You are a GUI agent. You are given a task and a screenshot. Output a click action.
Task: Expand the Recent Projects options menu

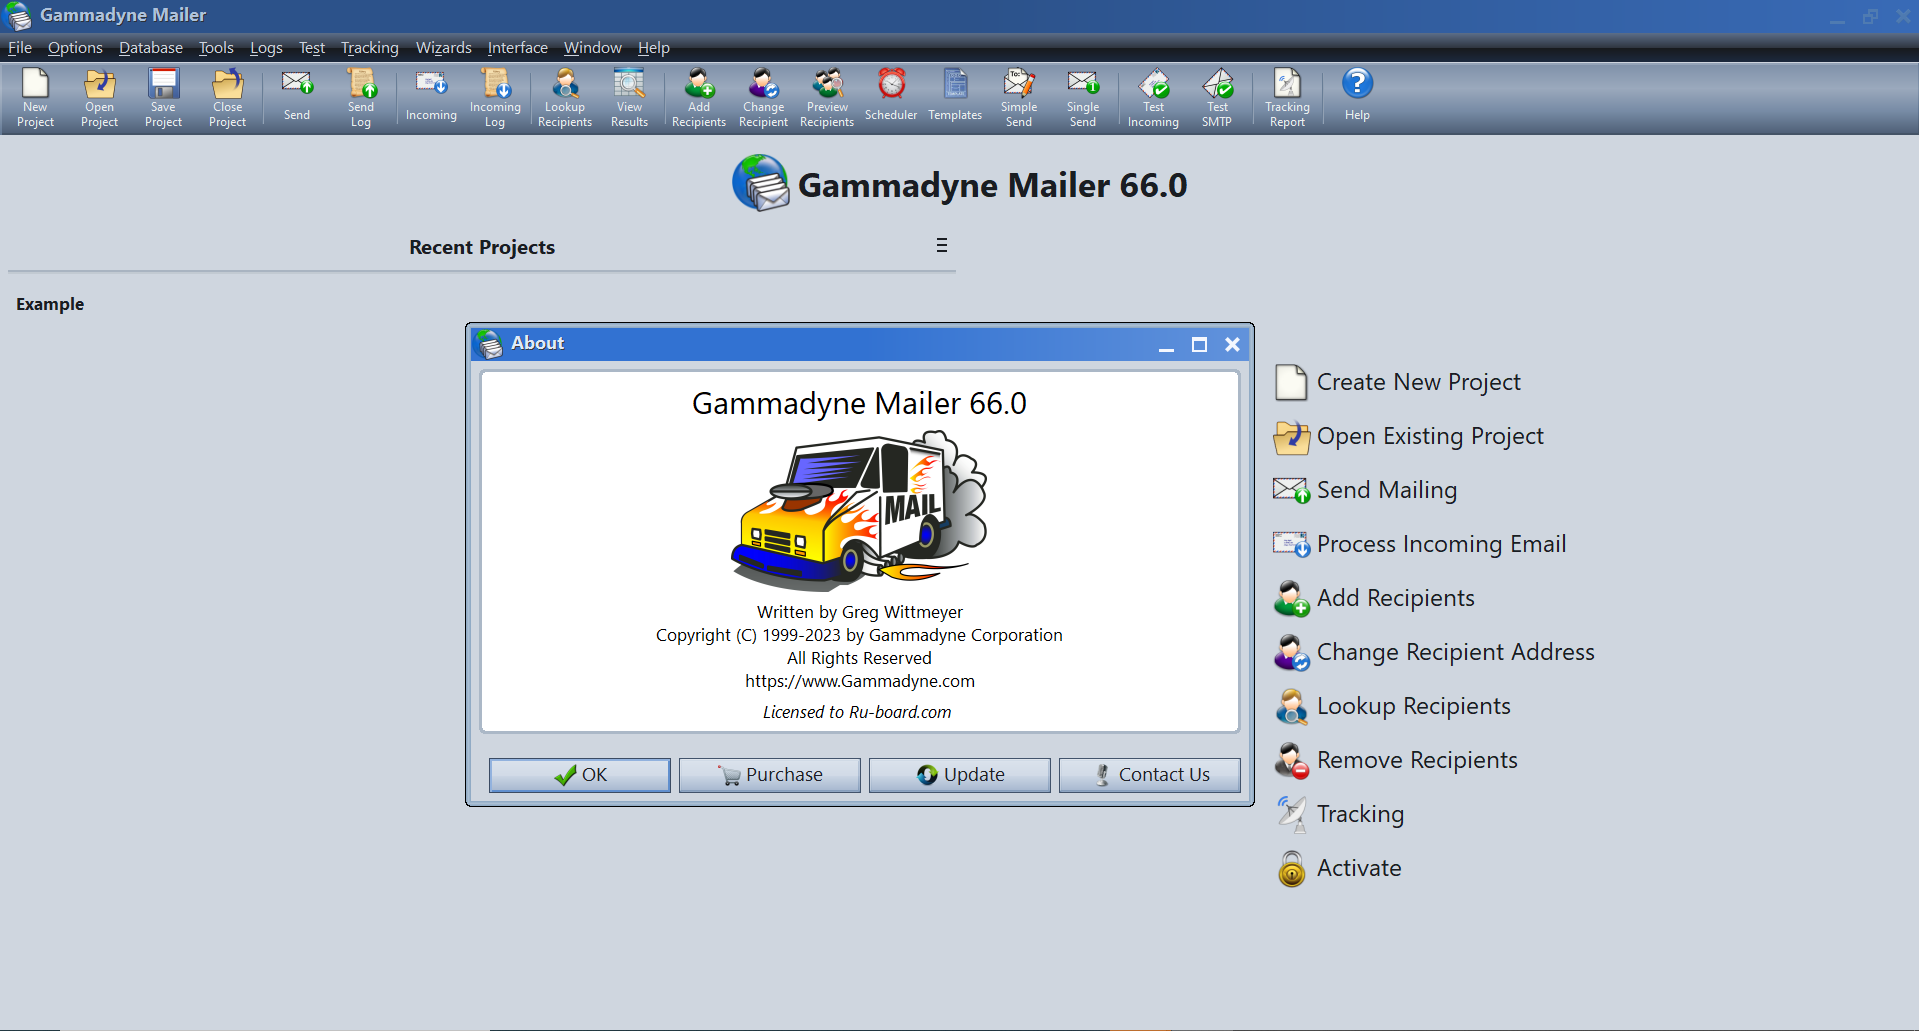941,246
